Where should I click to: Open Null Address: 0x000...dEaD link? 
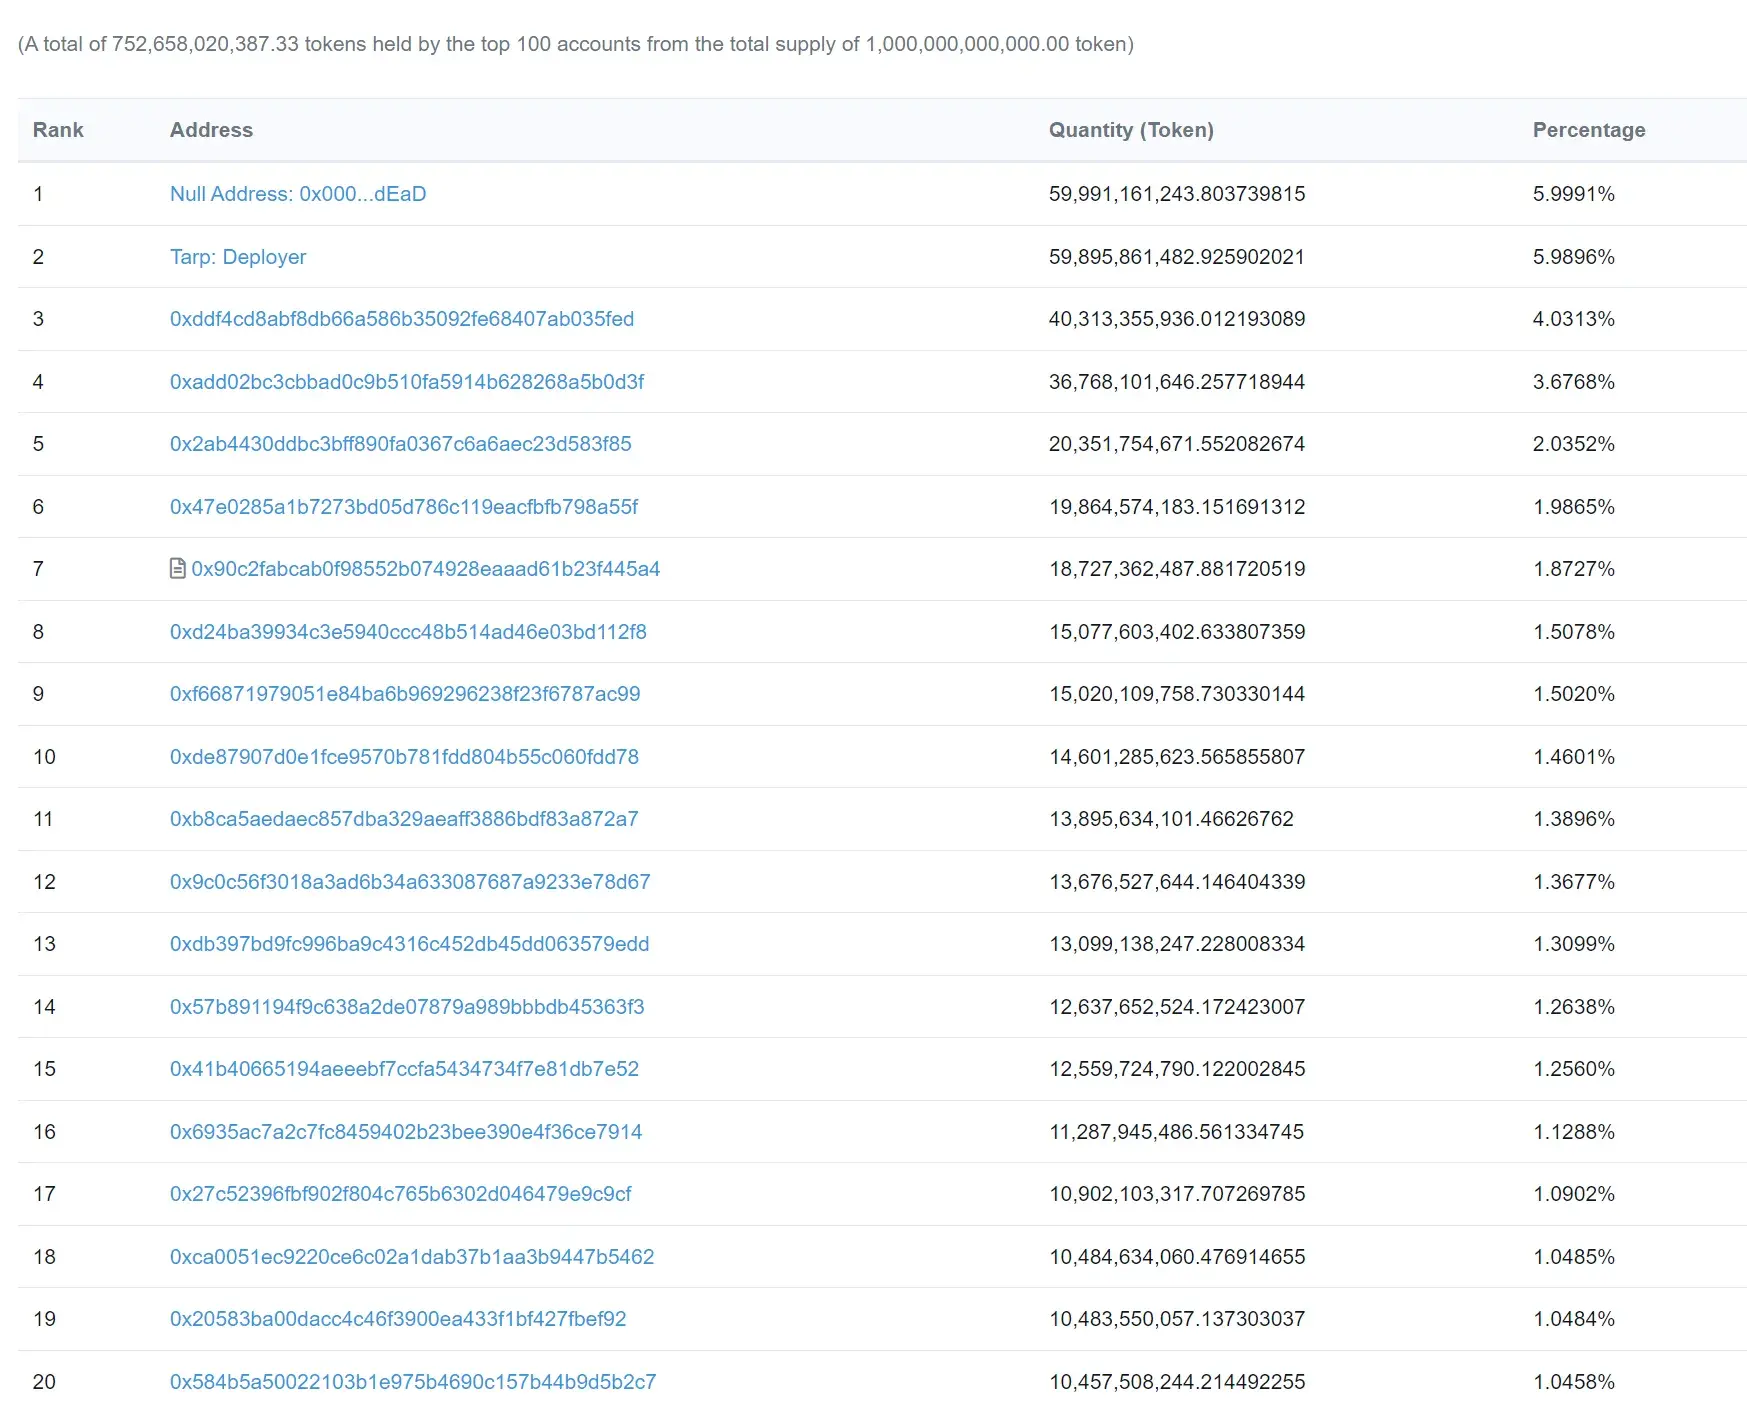coord(298,194)
